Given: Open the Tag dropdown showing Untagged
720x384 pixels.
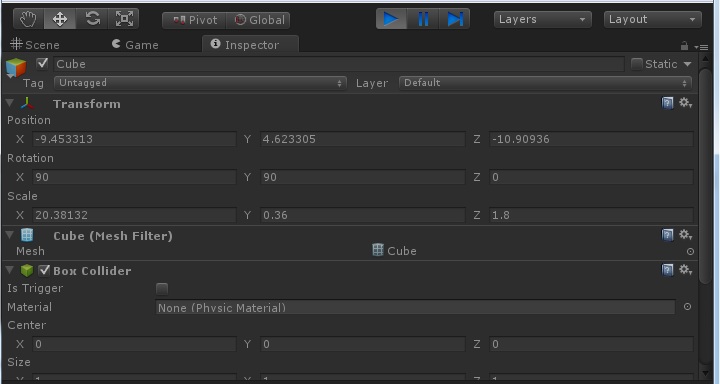Looking at the screenshot, I should click(200, 83).
